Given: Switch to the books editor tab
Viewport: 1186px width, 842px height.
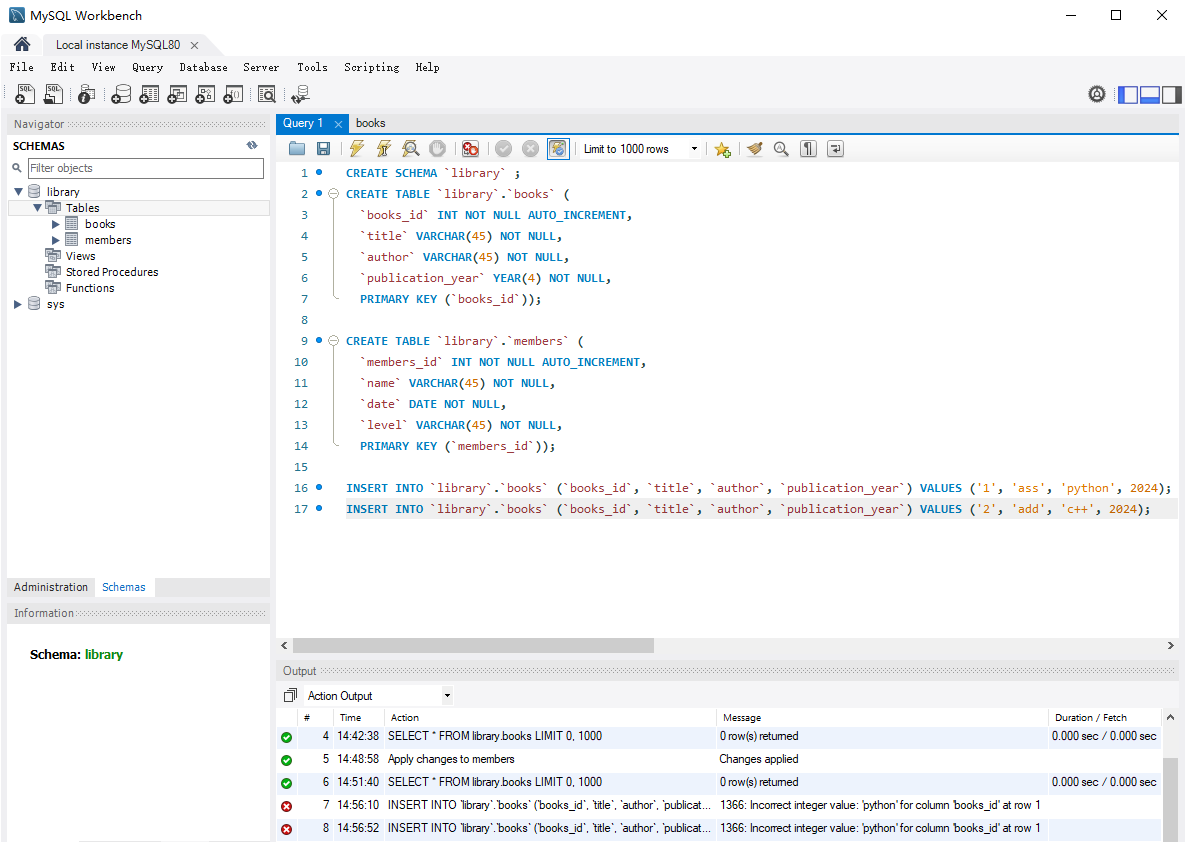Looking at the screenshot, I should click(x=371, y=123).
